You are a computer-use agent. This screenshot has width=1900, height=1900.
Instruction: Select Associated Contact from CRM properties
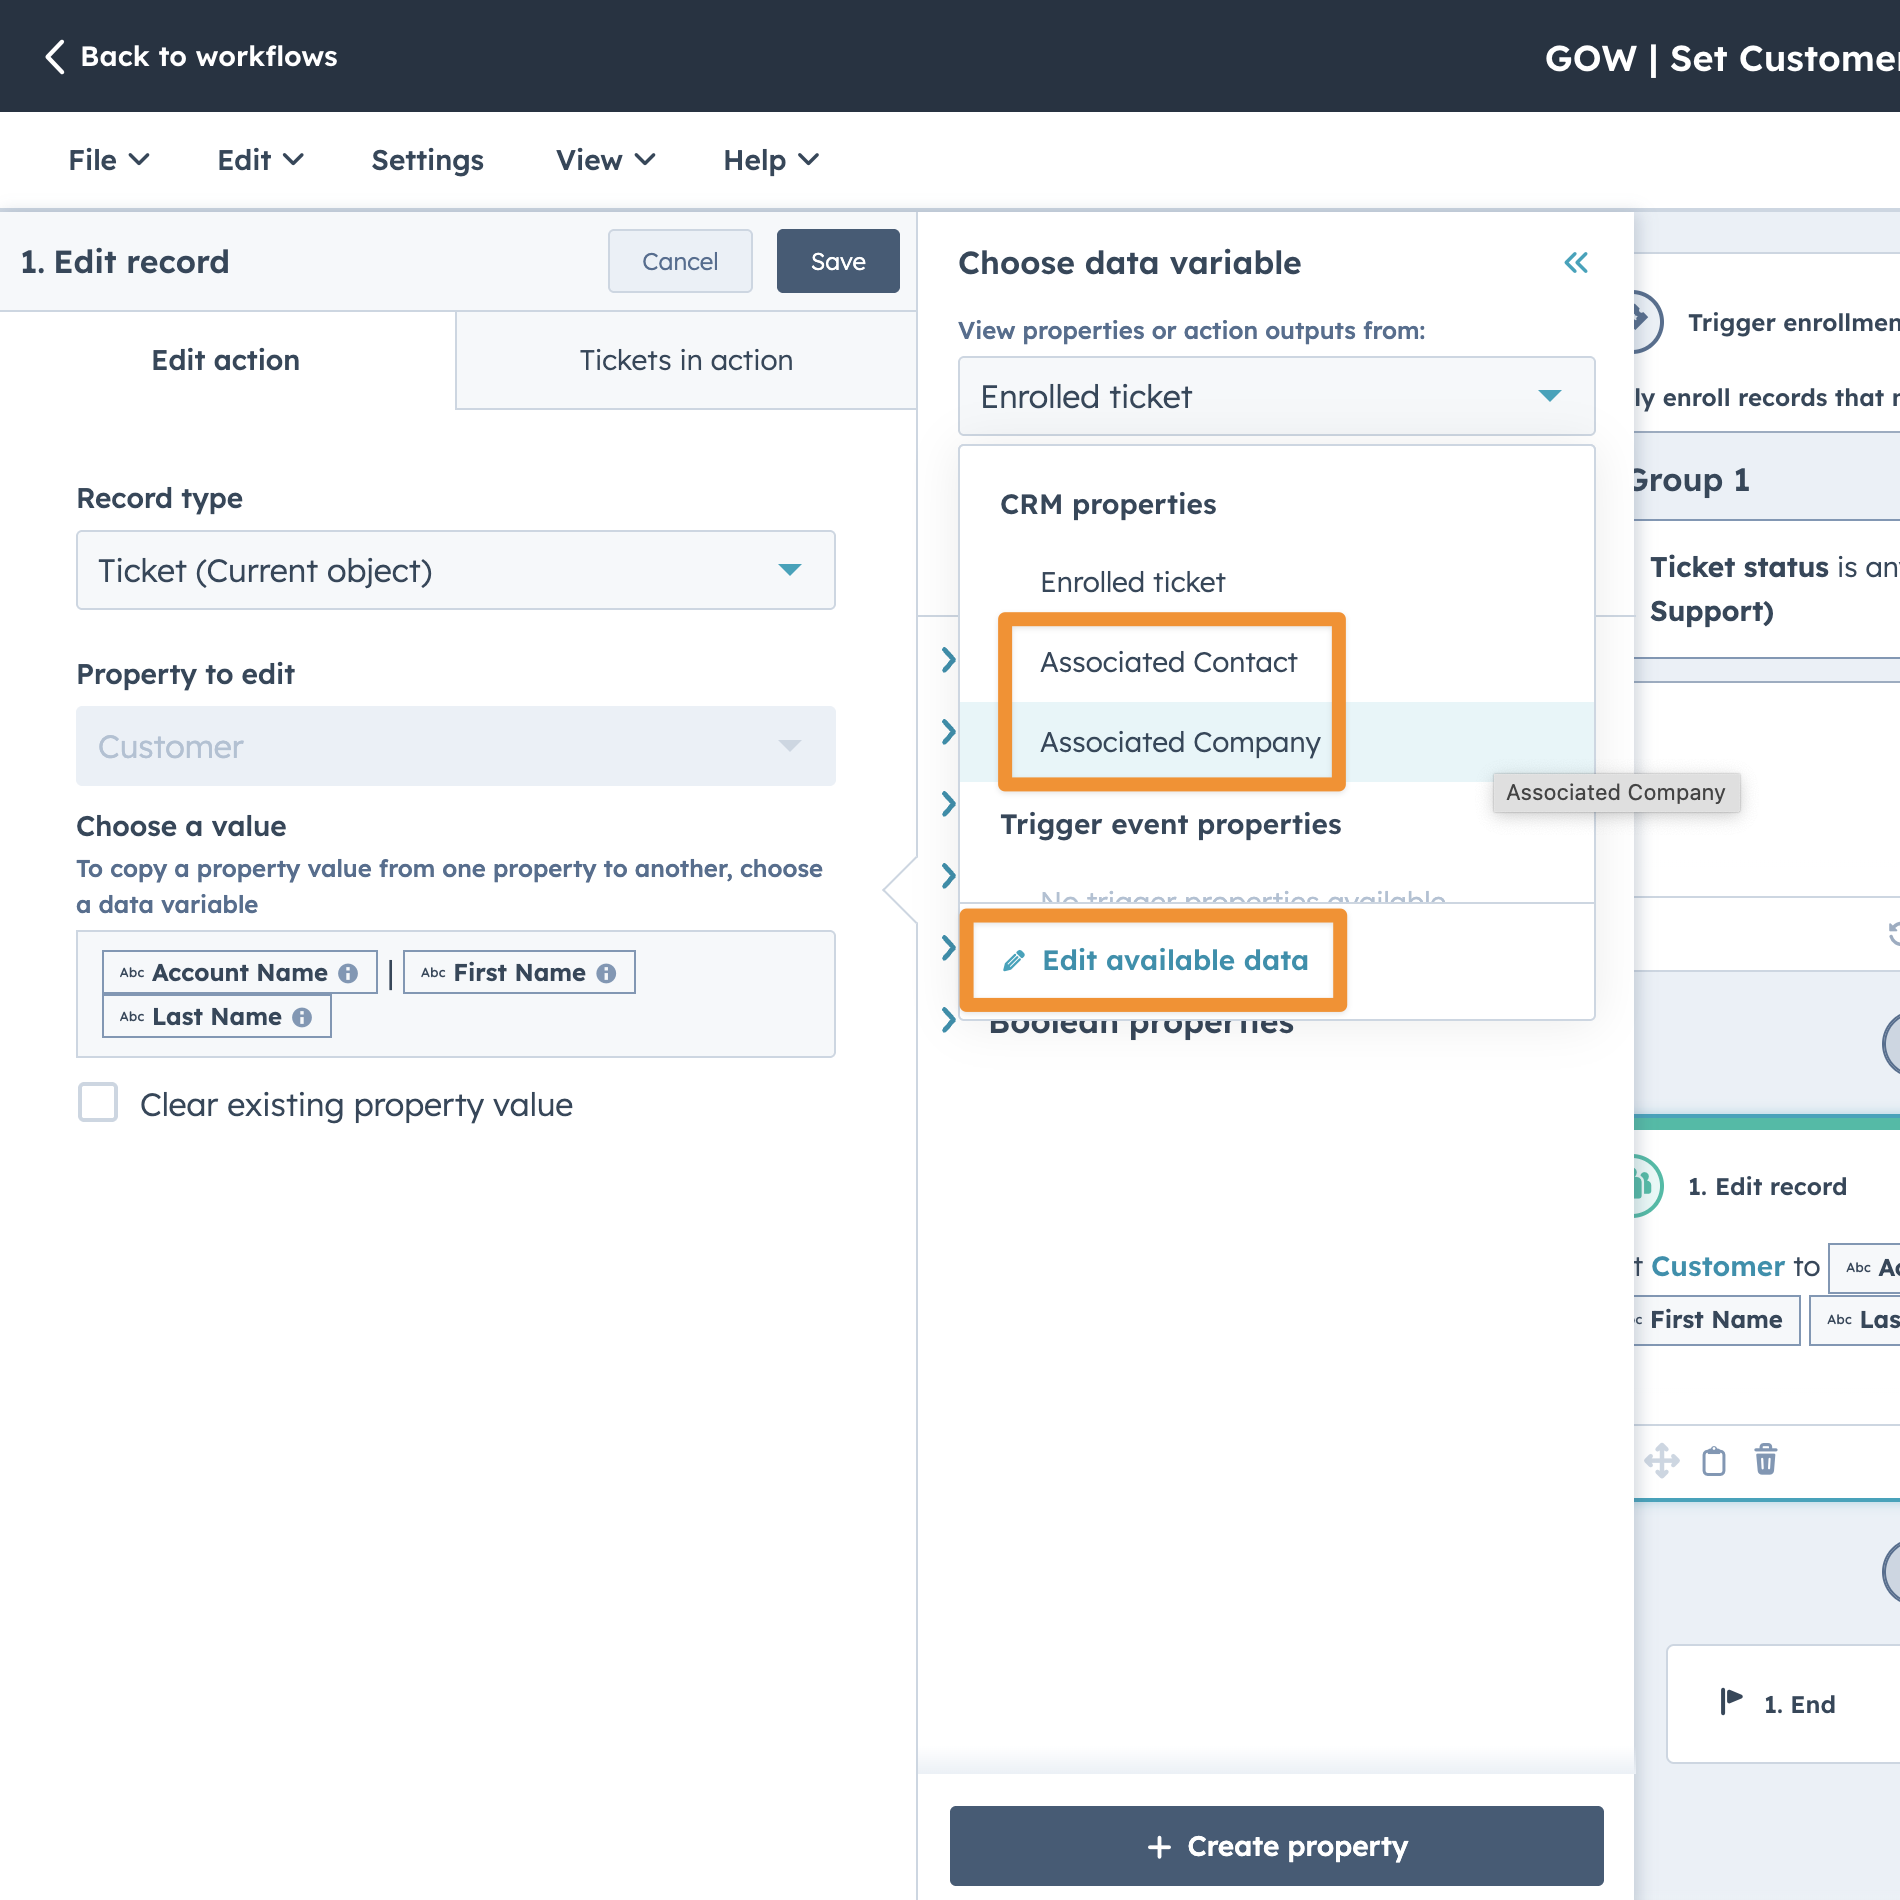click(1168, 662)
